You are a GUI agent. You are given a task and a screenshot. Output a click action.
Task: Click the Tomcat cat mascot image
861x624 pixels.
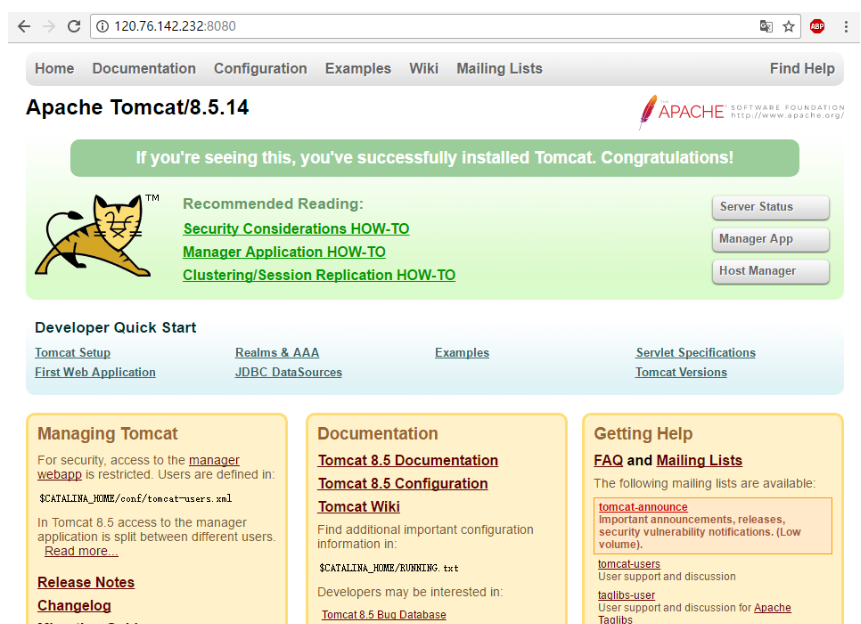click(x=97, y=235)
